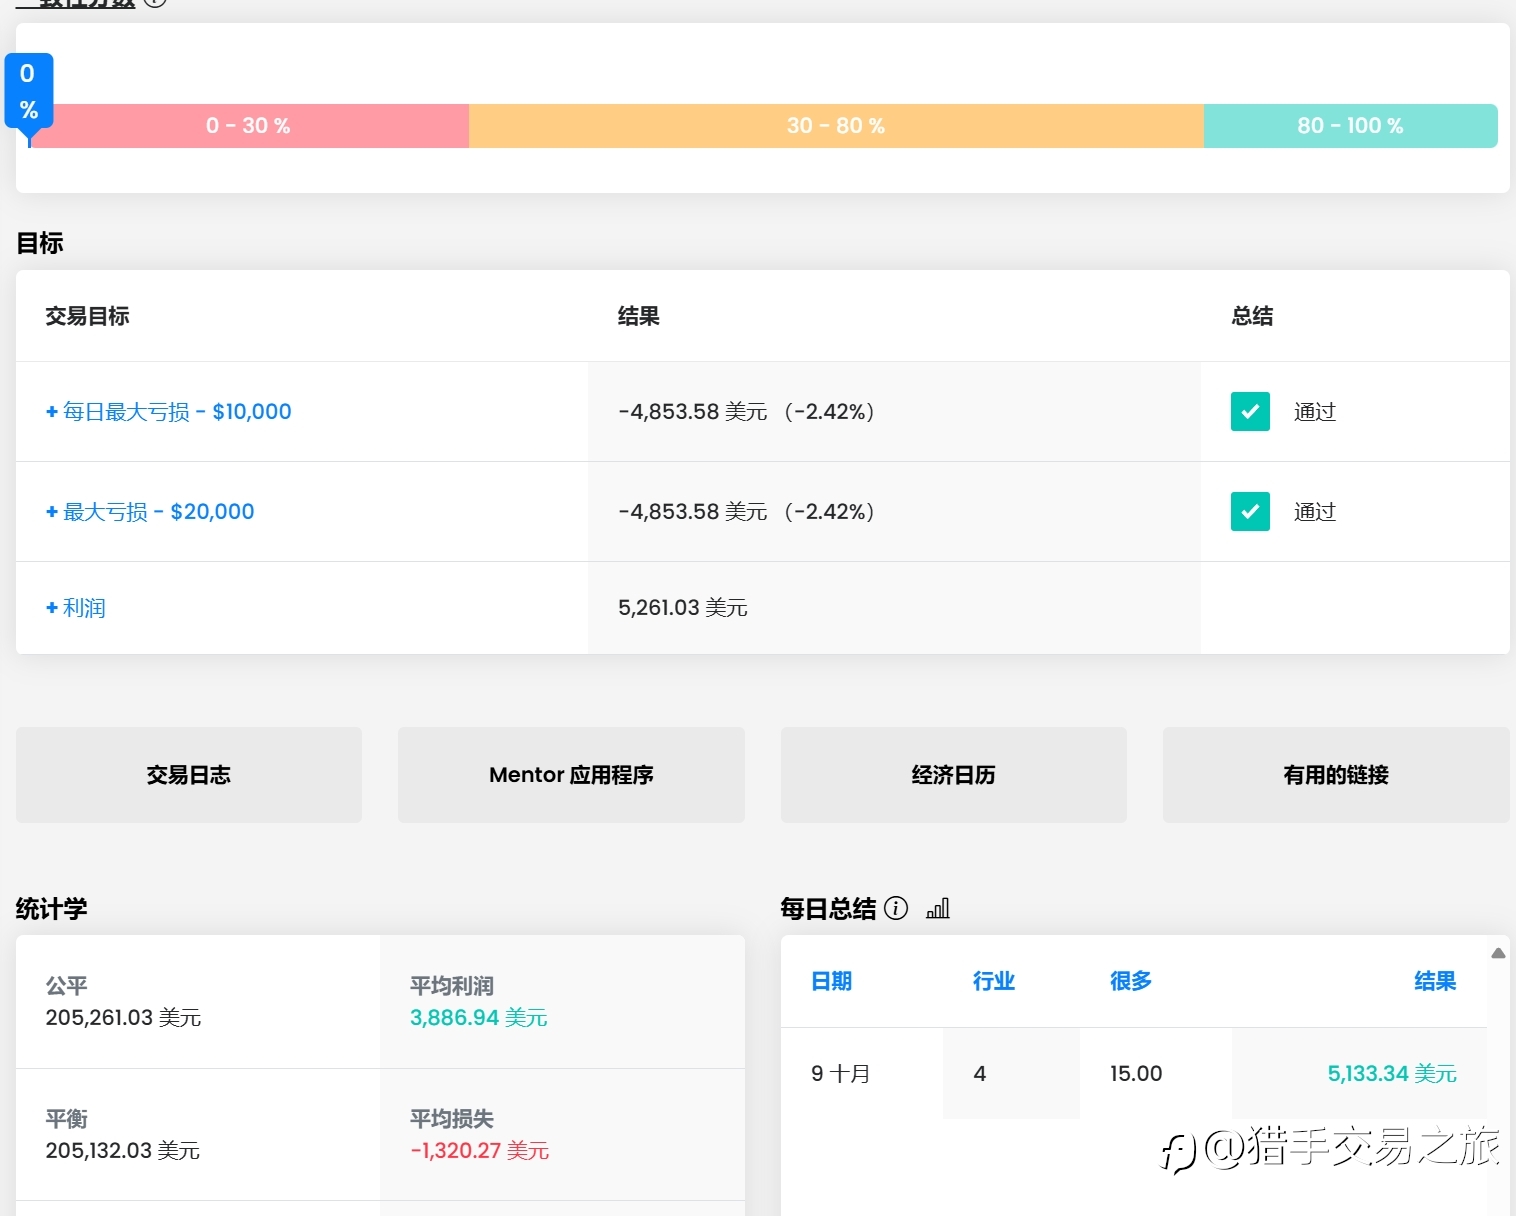
Task: Expand the 最大亏损 - $20,000 row
Action: pyautogui.click(x=150, y=511)
